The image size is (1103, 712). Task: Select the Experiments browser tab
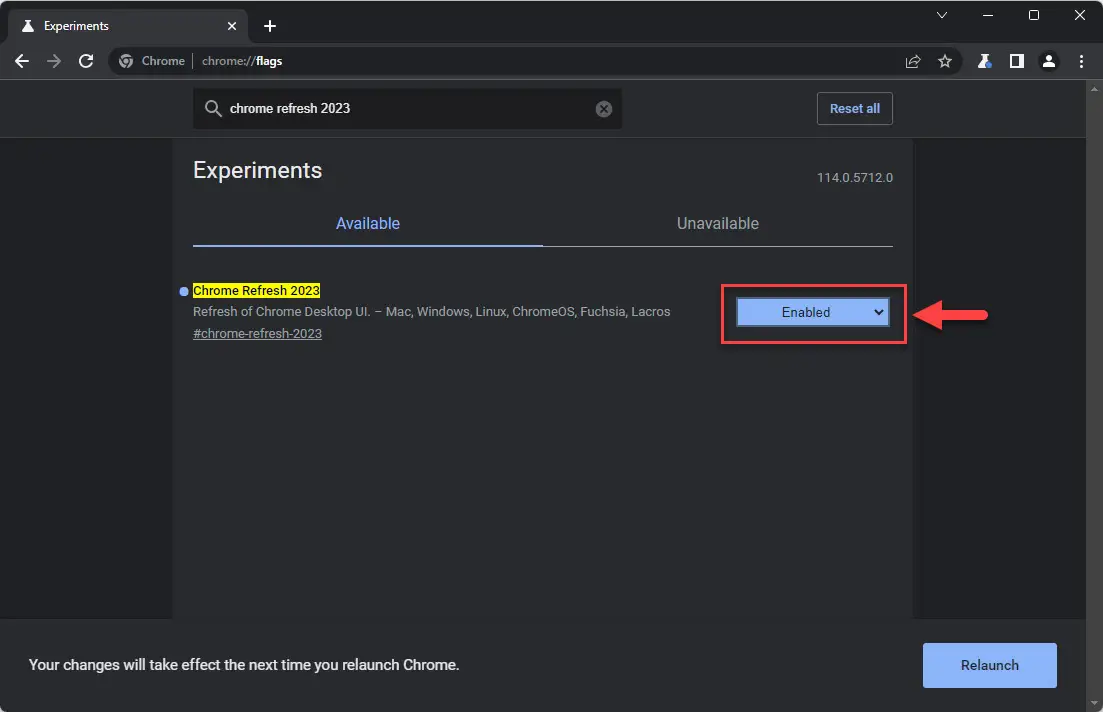pyautogui.click(x=128, y=26)
